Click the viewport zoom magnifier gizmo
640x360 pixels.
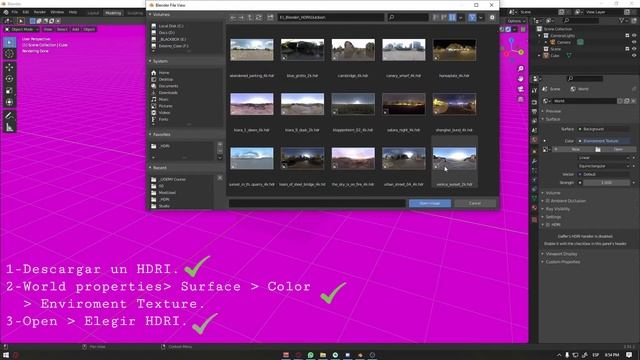coord(521,69)
